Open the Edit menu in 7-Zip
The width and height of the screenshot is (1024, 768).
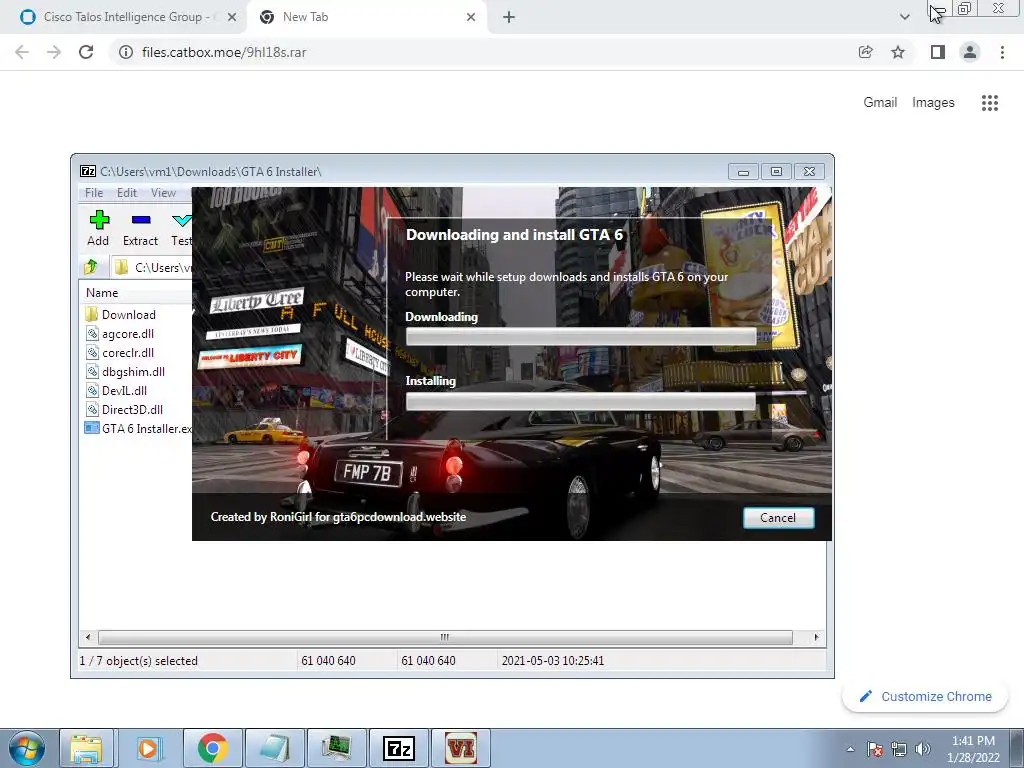127,193
